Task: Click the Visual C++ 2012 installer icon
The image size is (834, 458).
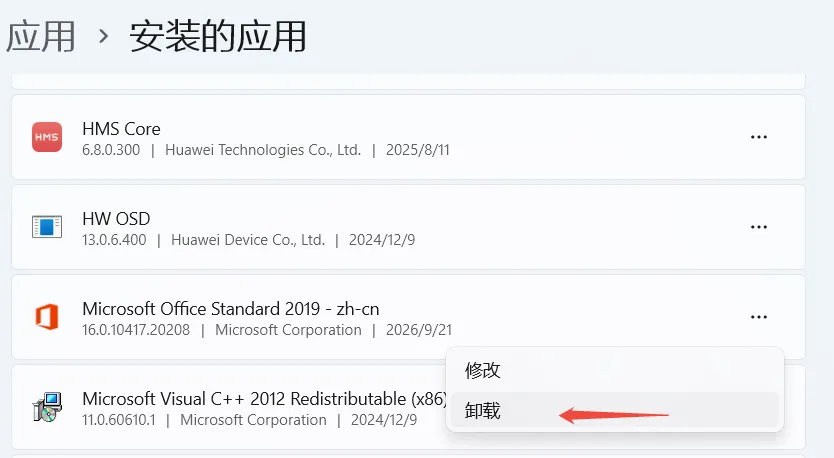Action: [x=47, y=407]
